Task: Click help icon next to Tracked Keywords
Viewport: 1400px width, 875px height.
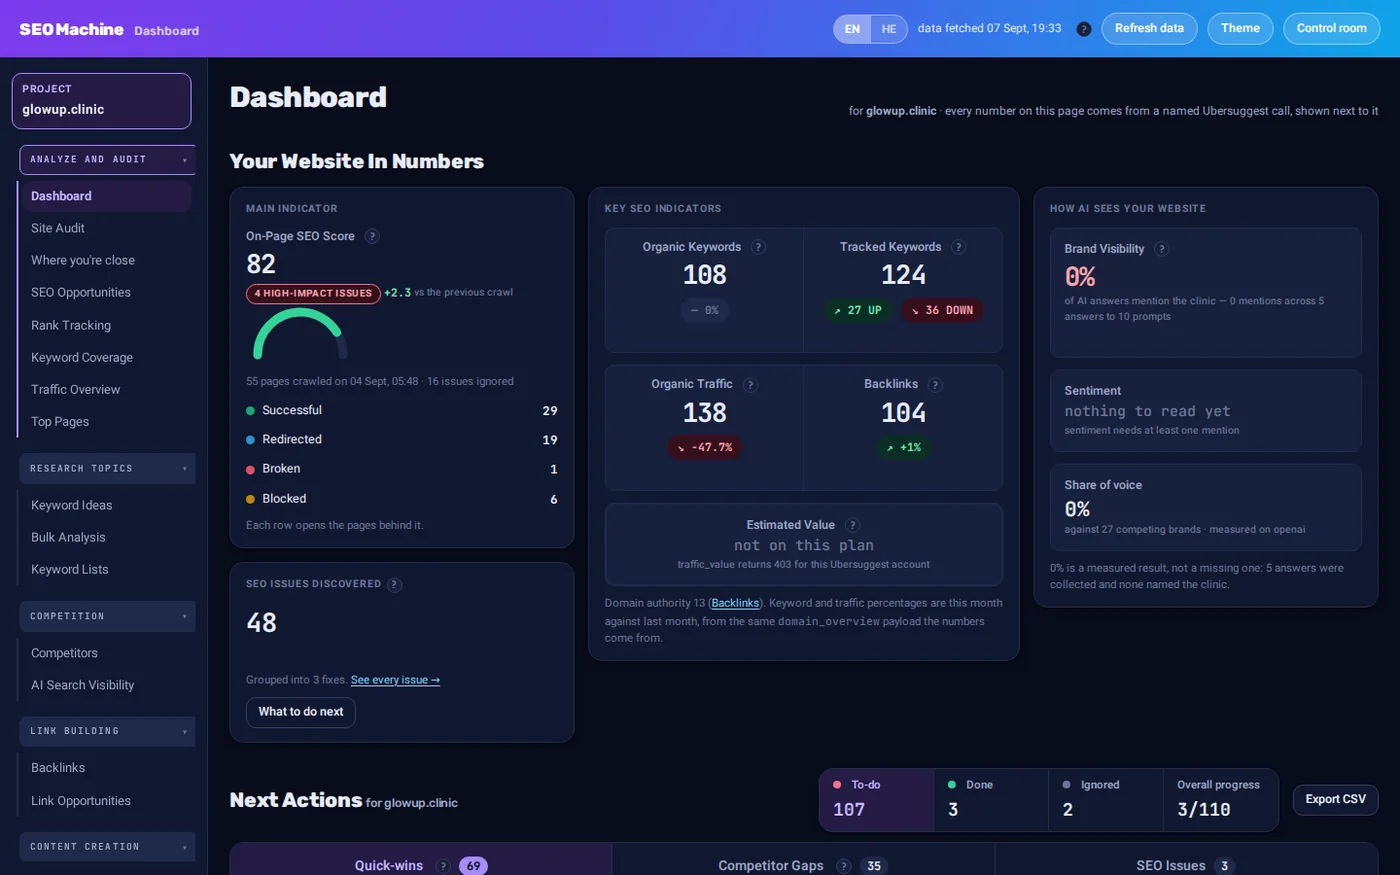Action: [958, 247]
